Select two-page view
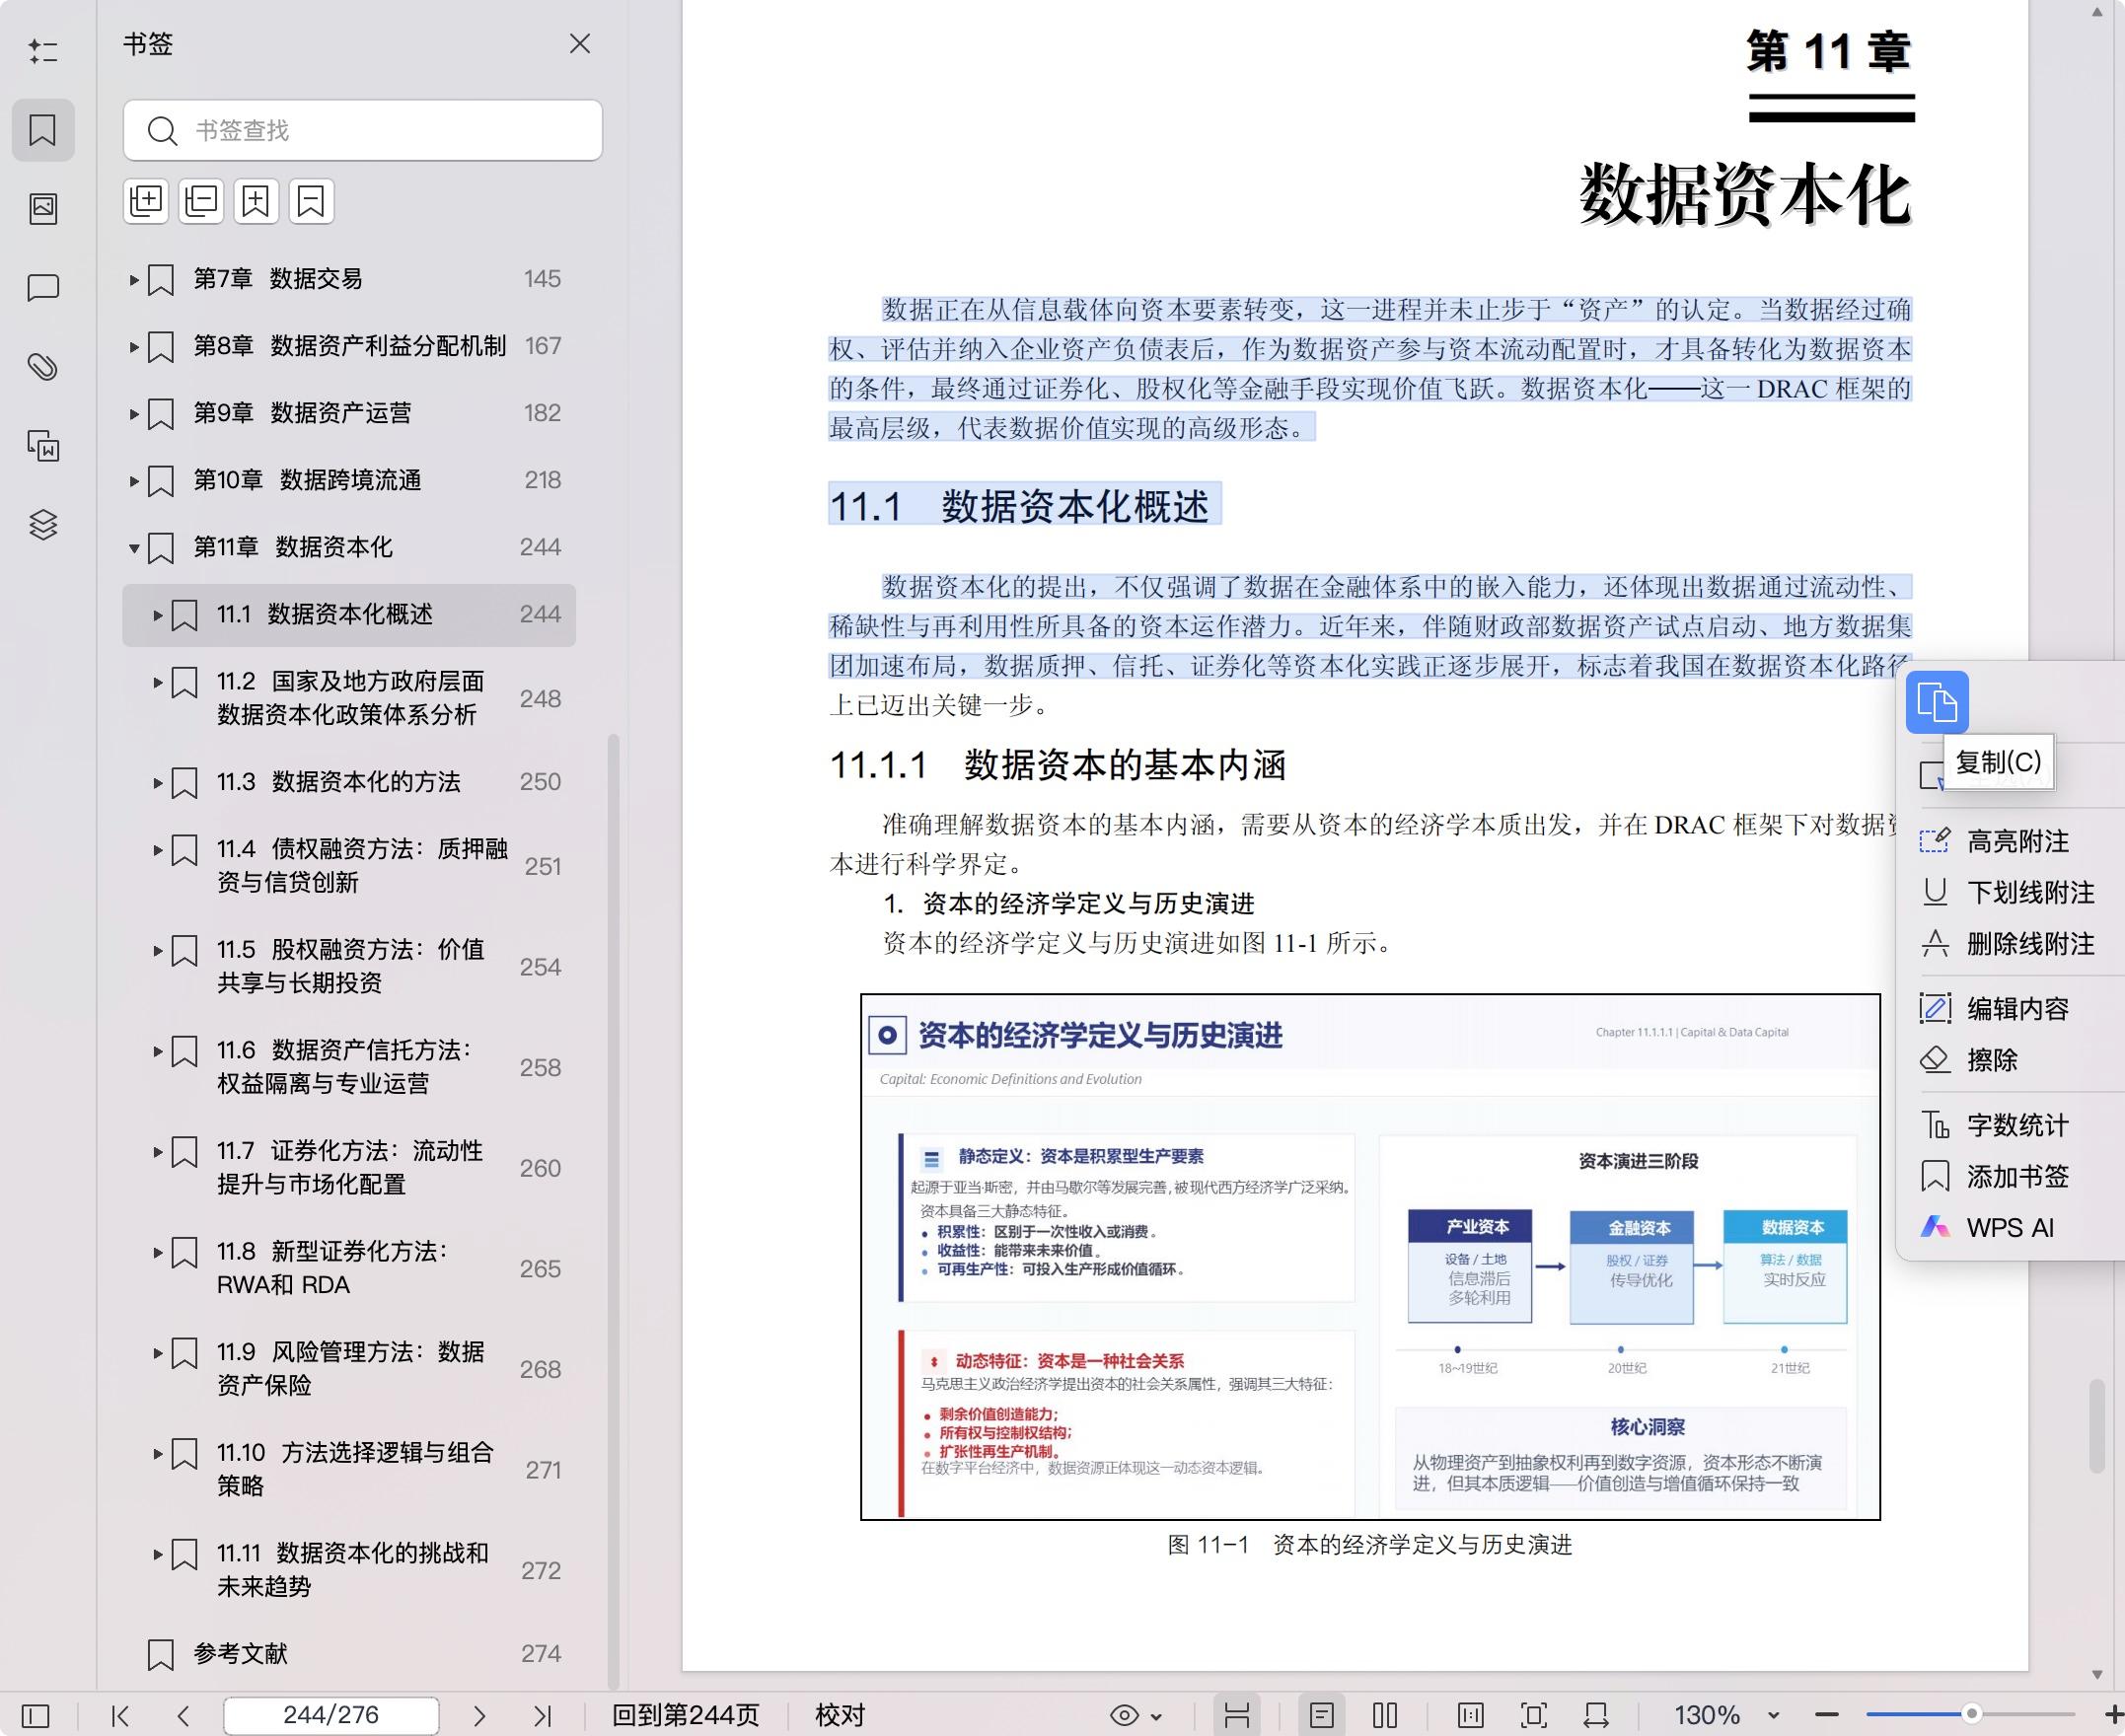This screenshot has height=1736, width=2125. 1385,1716
